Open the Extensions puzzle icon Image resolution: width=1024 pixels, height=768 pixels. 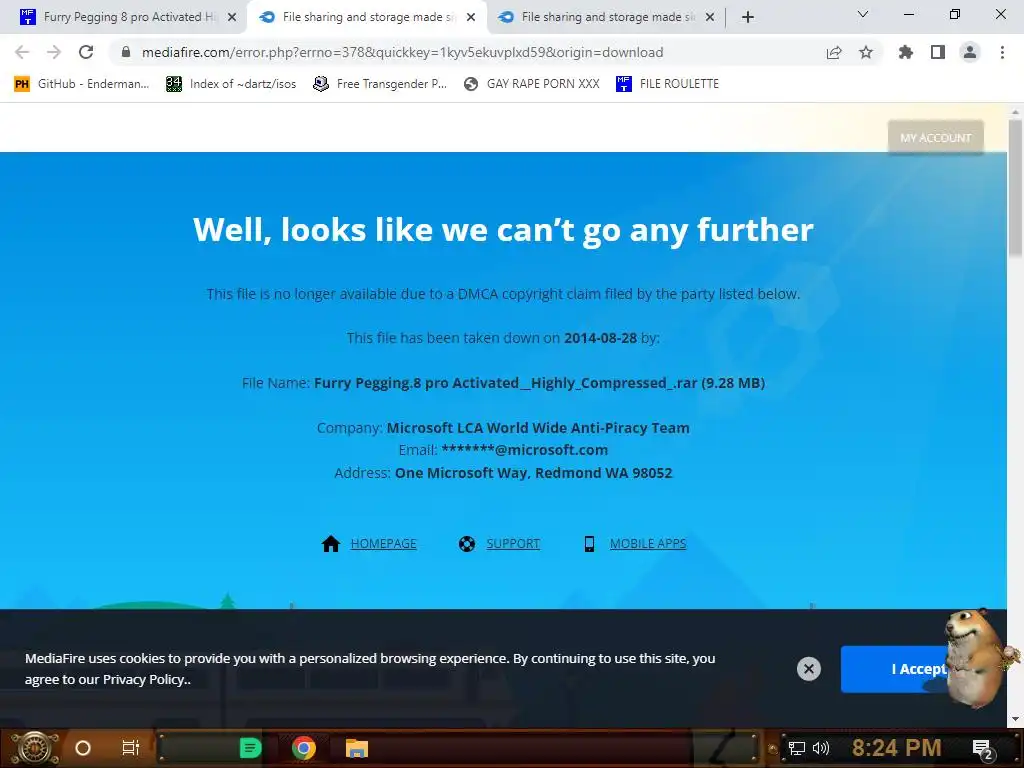click(906, 52)
